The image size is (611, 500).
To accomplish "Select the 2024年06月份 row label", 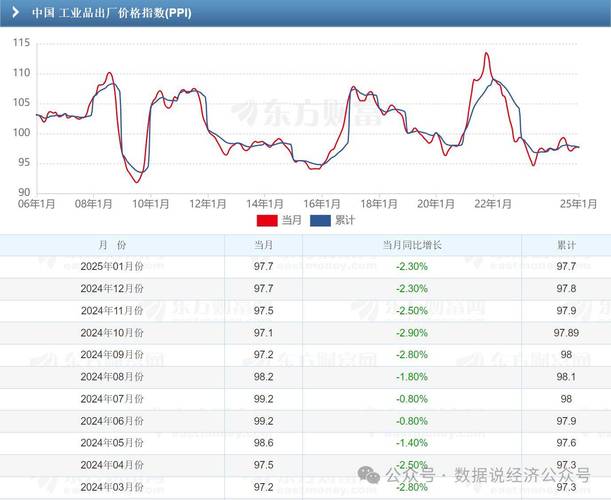I will point(112,421).
